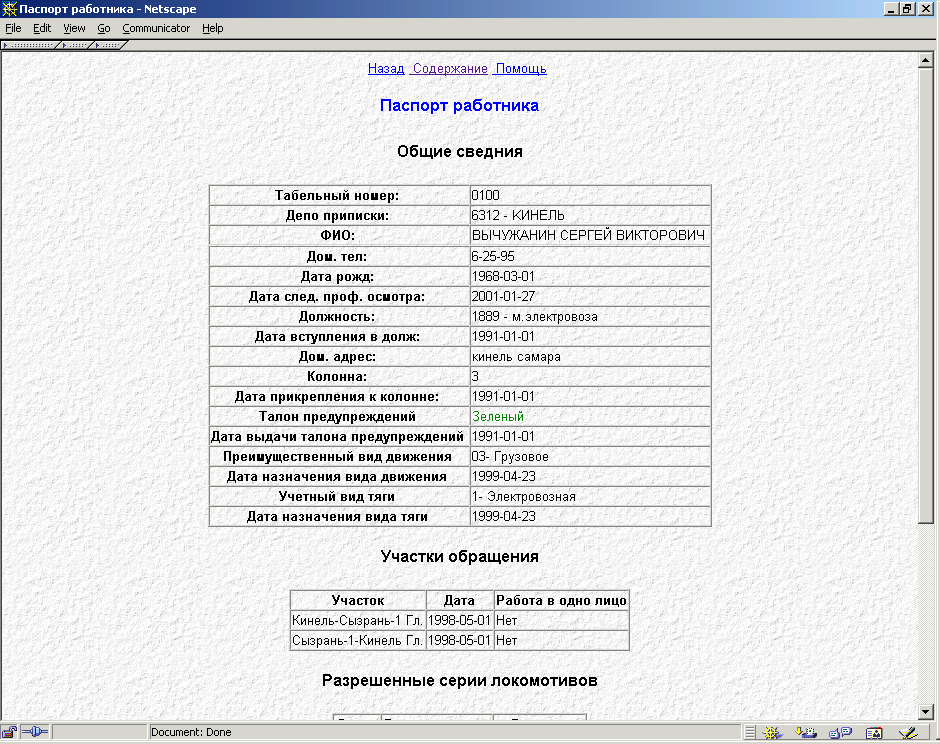This screenshot has width=940, height=744.
Task: Open Newsgroups speech-bubble icon in component bar
Action: click(x=840, y=732)
